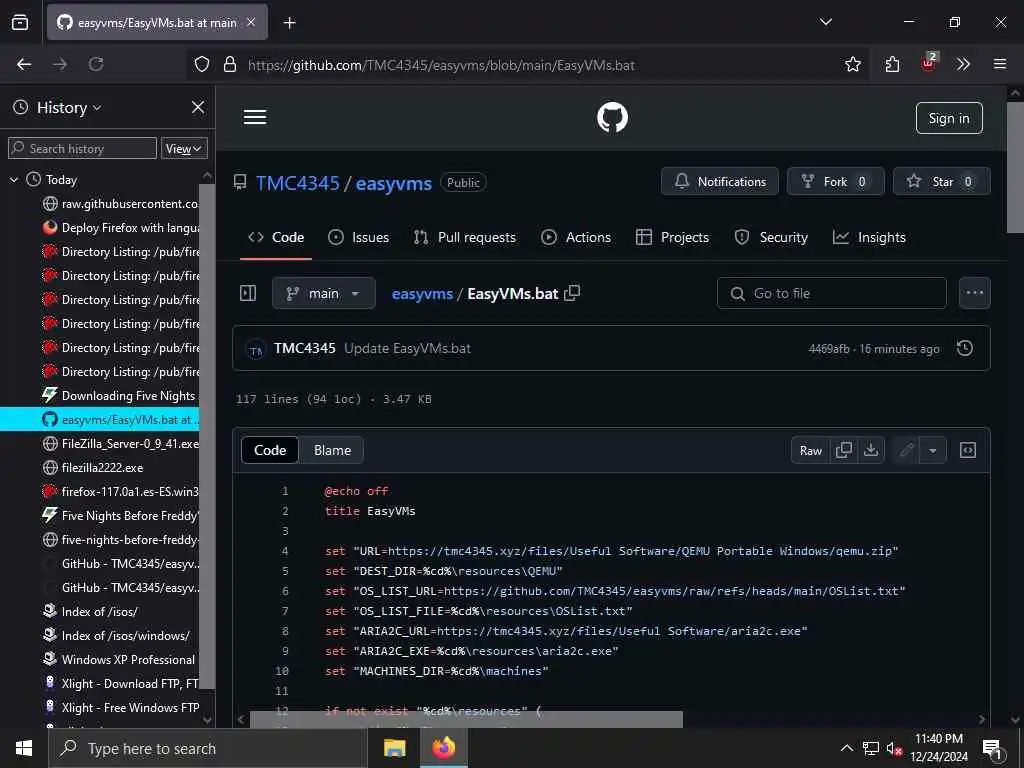The width and height of the screenshot is (1024, 768).
Task: Show site security padlock info
Action: 229,64
